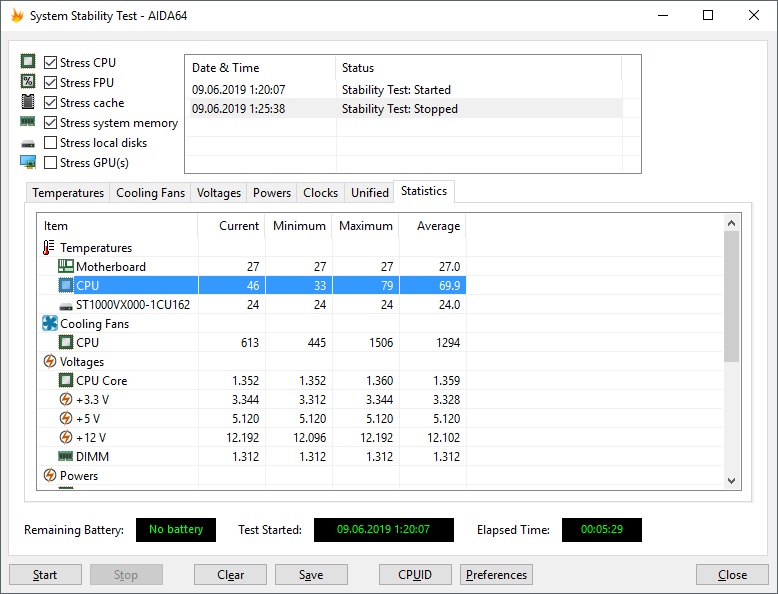Uncheck the Stress FPU checkbox
778x594 pixels.
[x=50, y=82]
